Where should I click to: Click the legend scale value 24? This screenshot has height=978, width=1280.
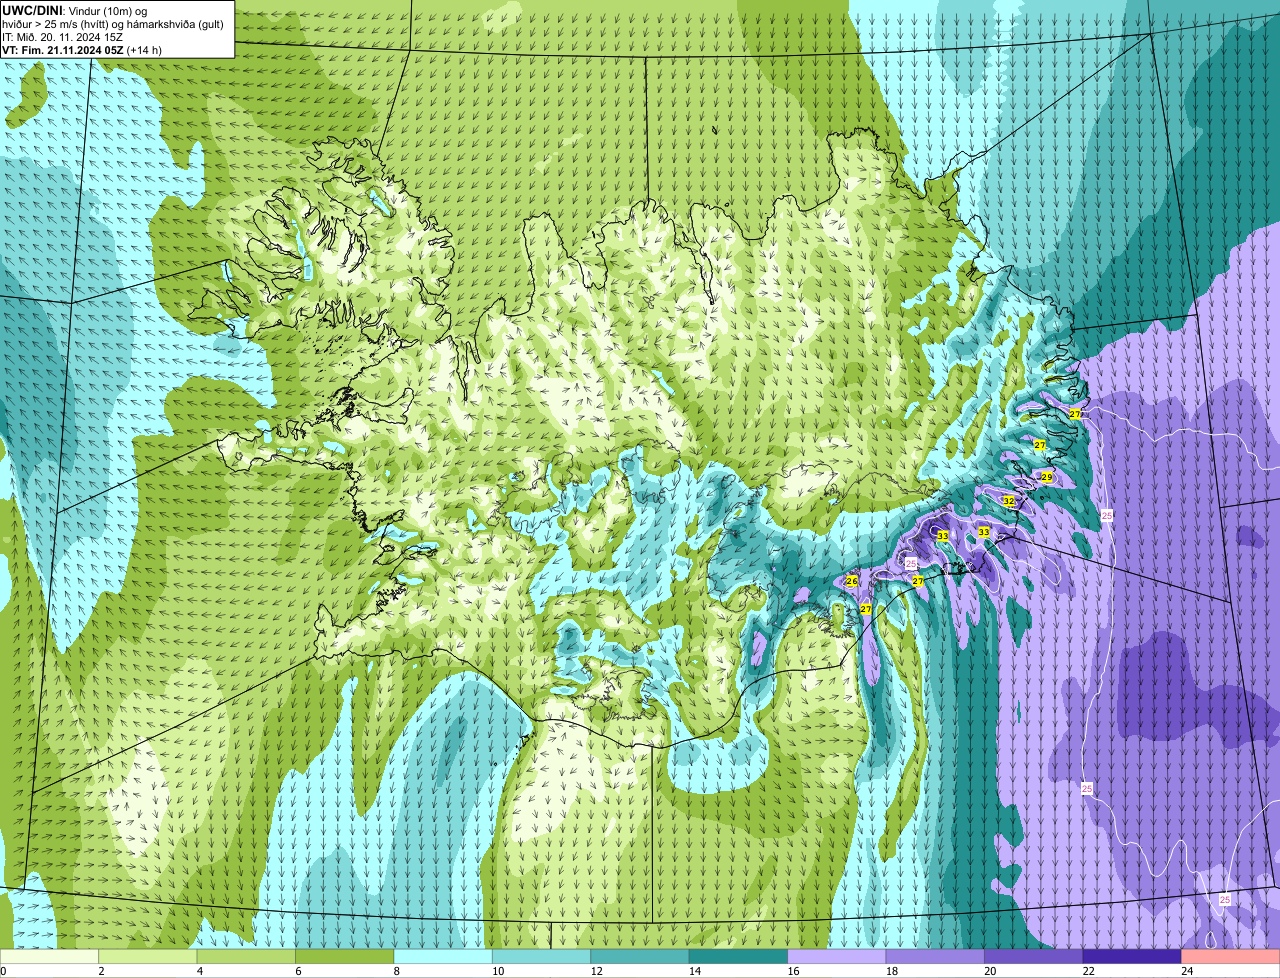click(x=1187, y=970)
